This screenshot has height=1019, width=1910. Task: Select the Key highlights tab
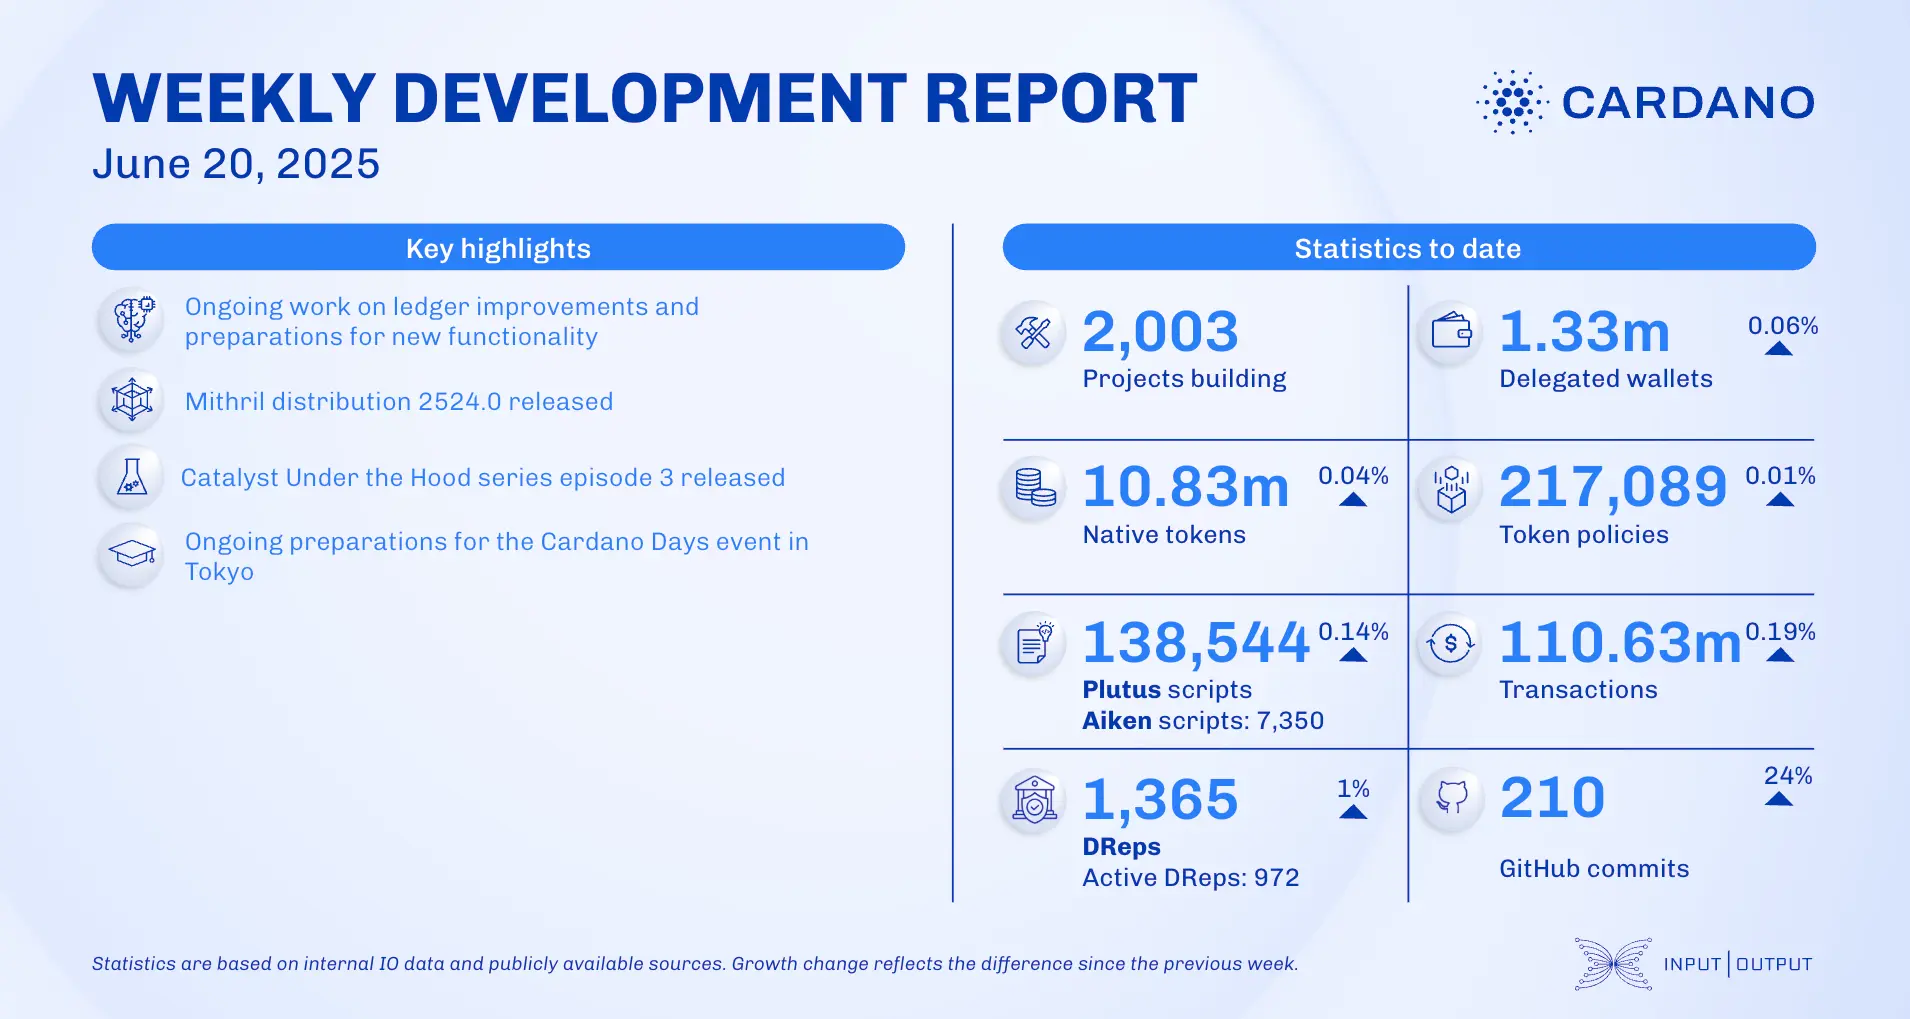(497, 247)
